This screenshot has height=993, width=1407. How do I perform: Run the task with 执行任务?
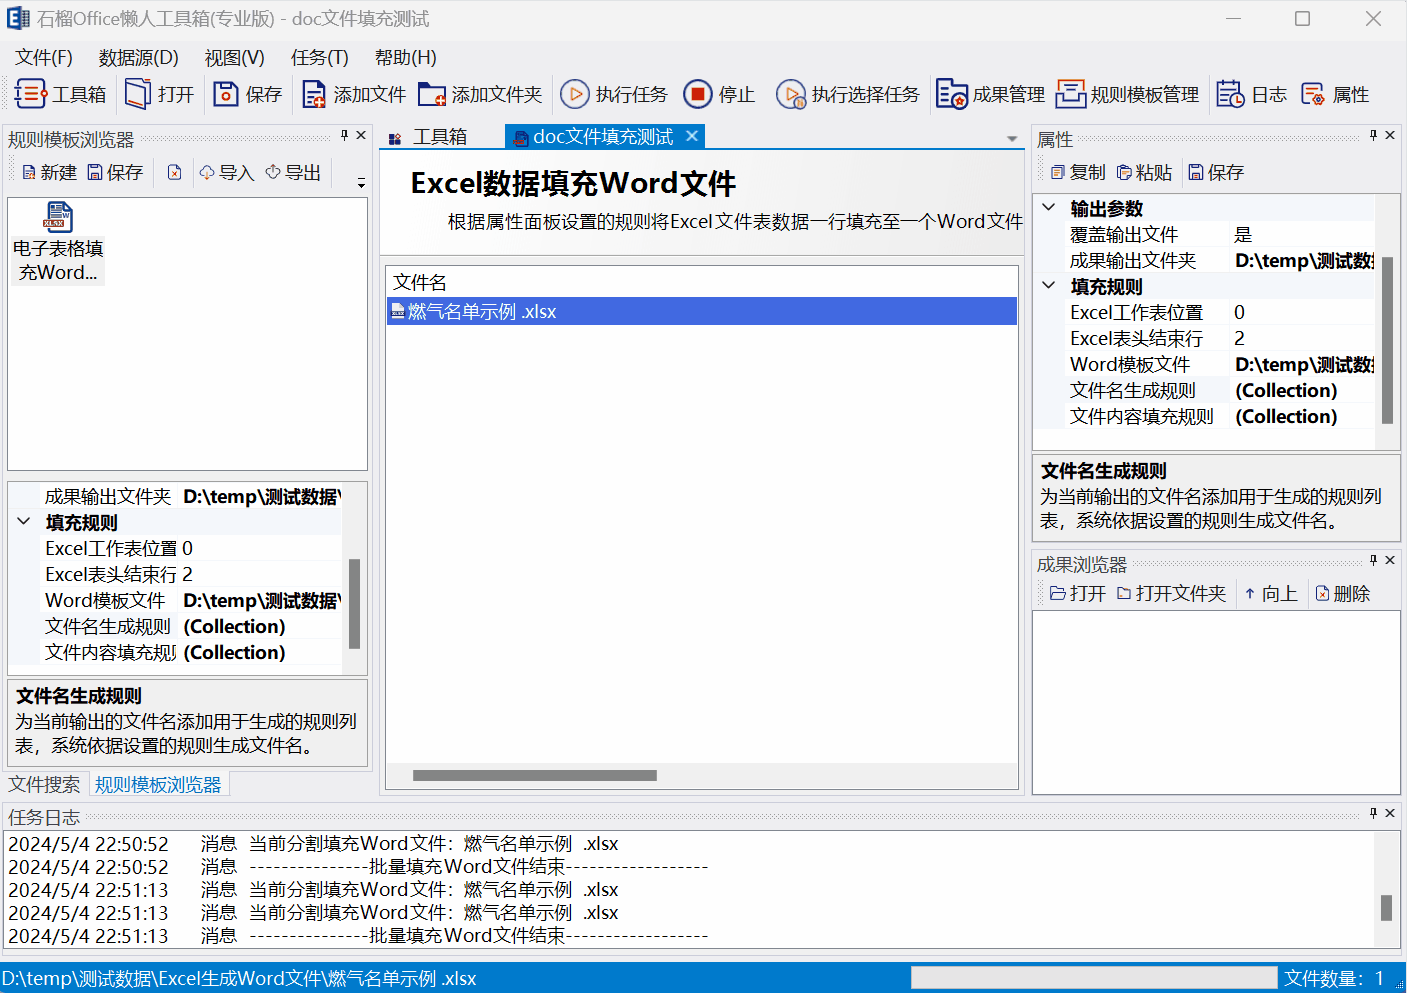click(614, 94)
